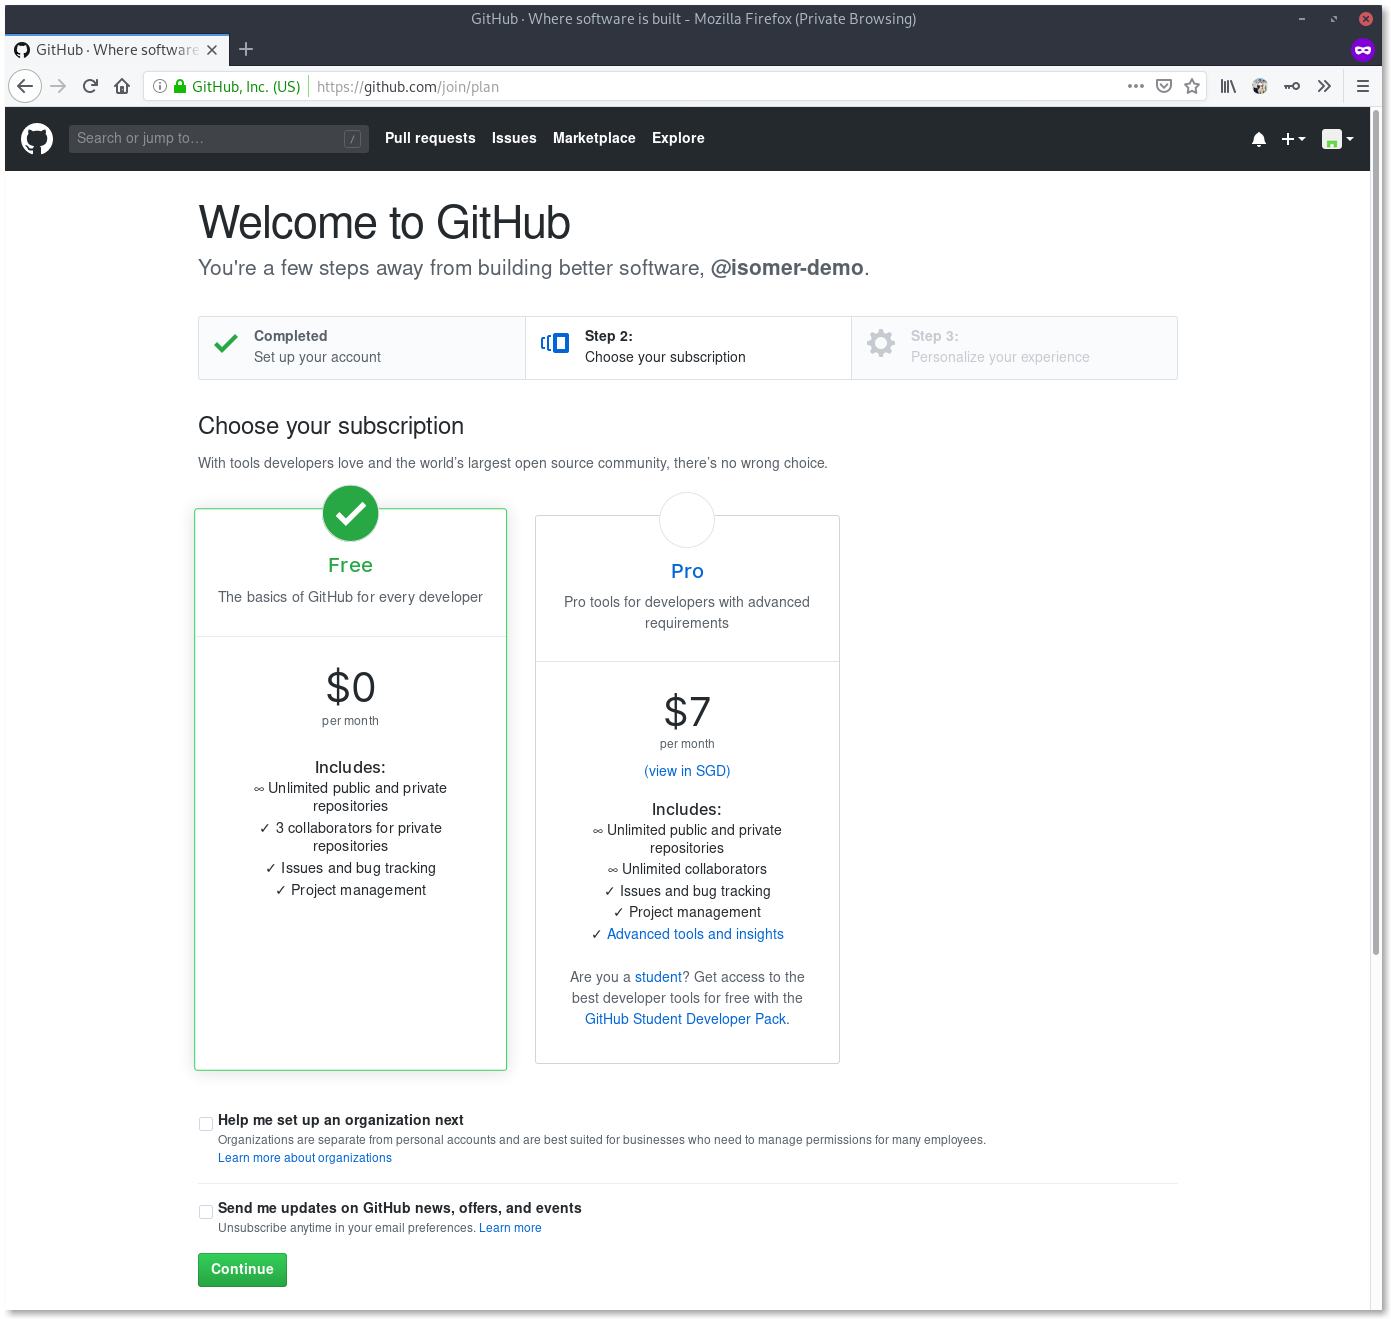1391x1319 pixels.
Task: Click the Pro plan title
Action: click(687, 571)
